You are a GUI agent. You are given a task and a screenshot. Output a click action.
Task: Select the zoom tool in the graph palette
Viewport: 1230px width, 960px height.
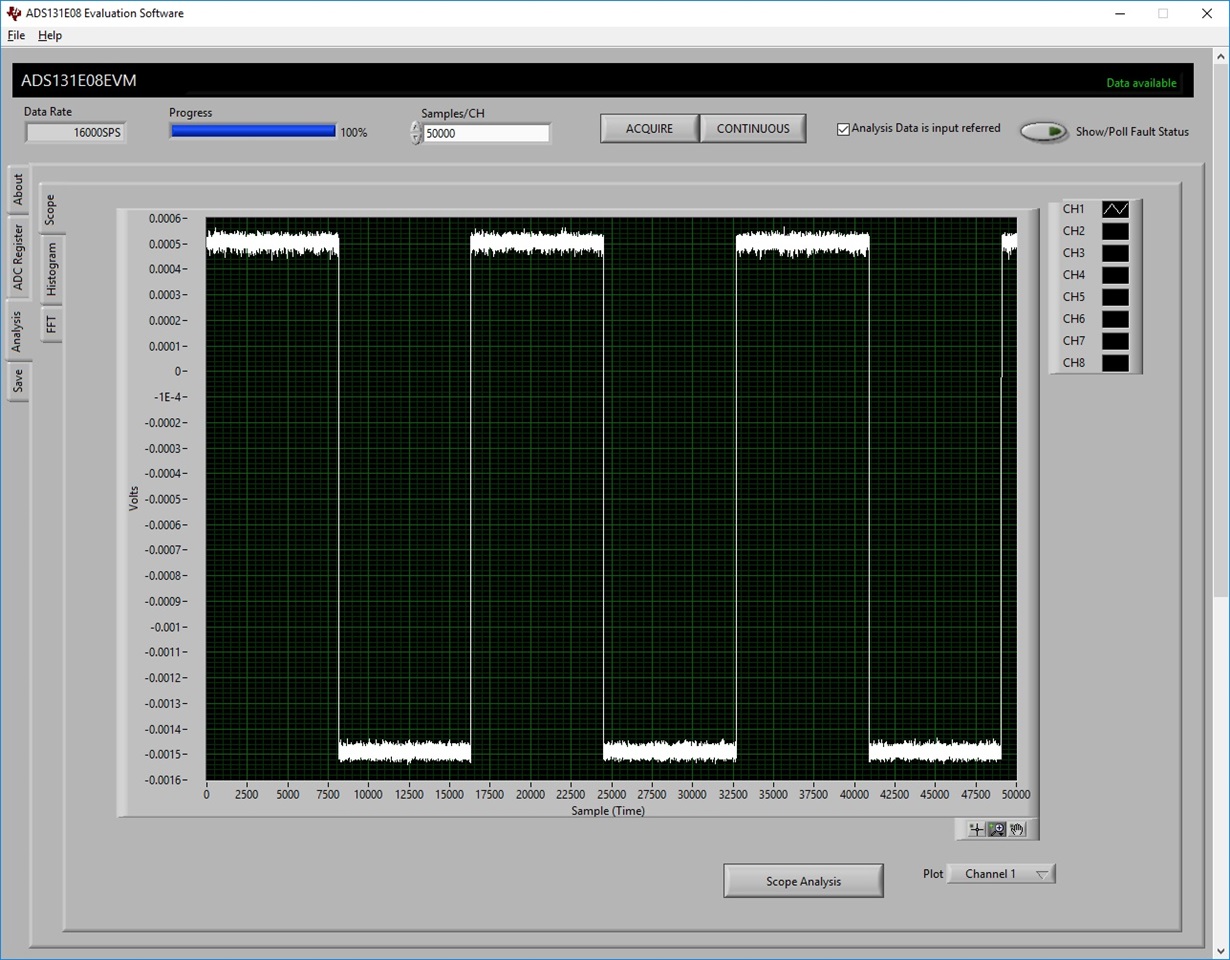point(996,829)
